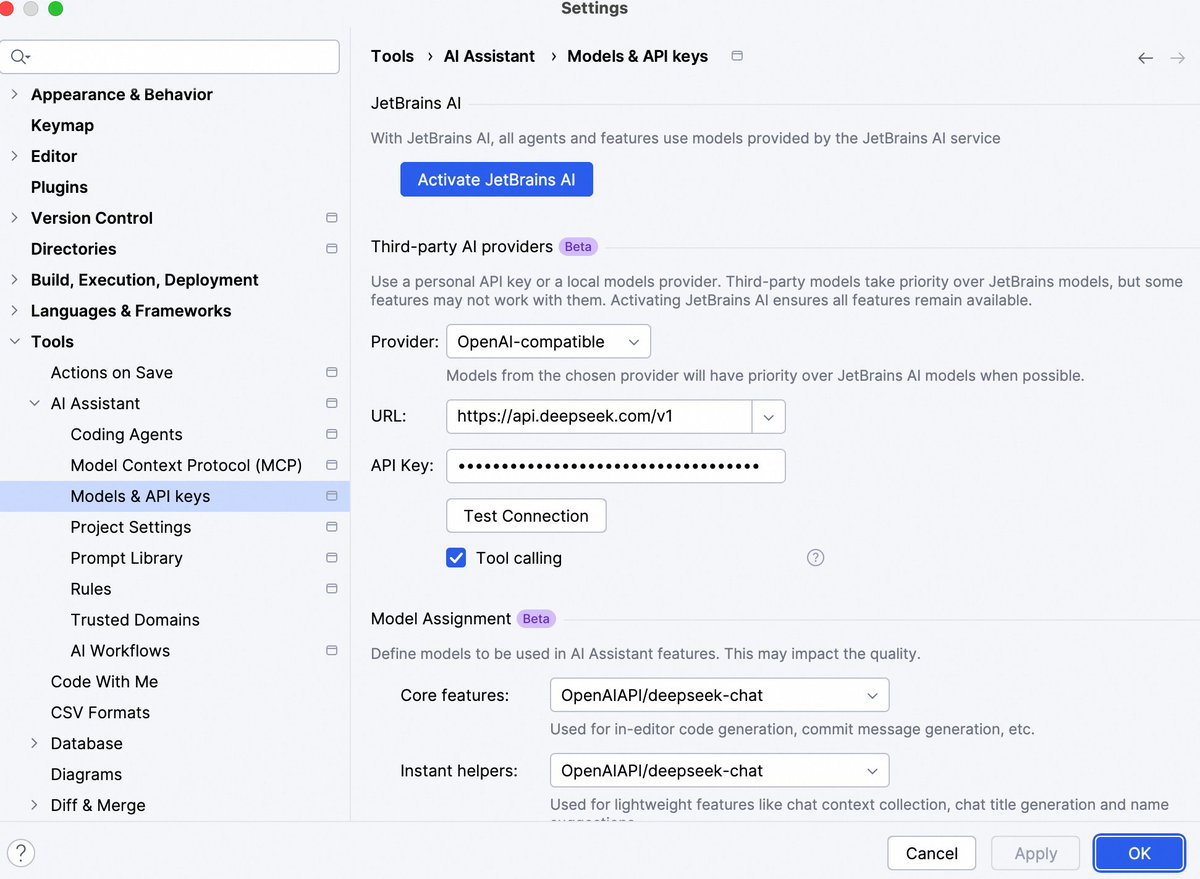Open the Core features model dropdown
1200x879 pixels.
[719, 695]
